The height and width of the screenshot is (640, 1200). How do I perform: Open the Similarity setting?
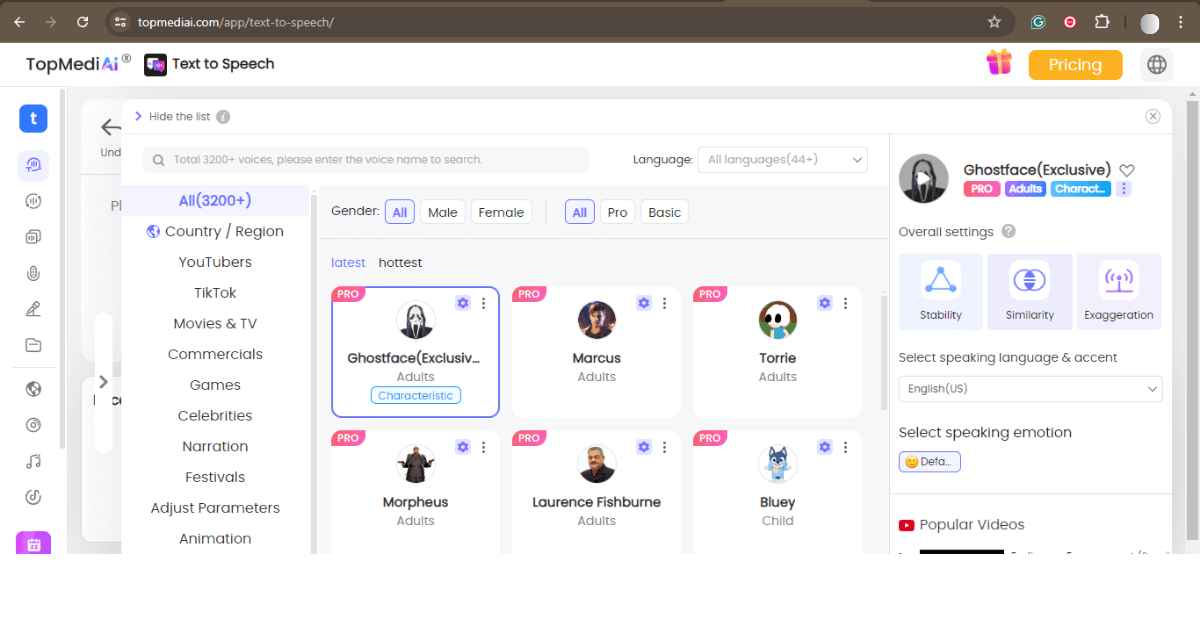tap(1029, 281)
